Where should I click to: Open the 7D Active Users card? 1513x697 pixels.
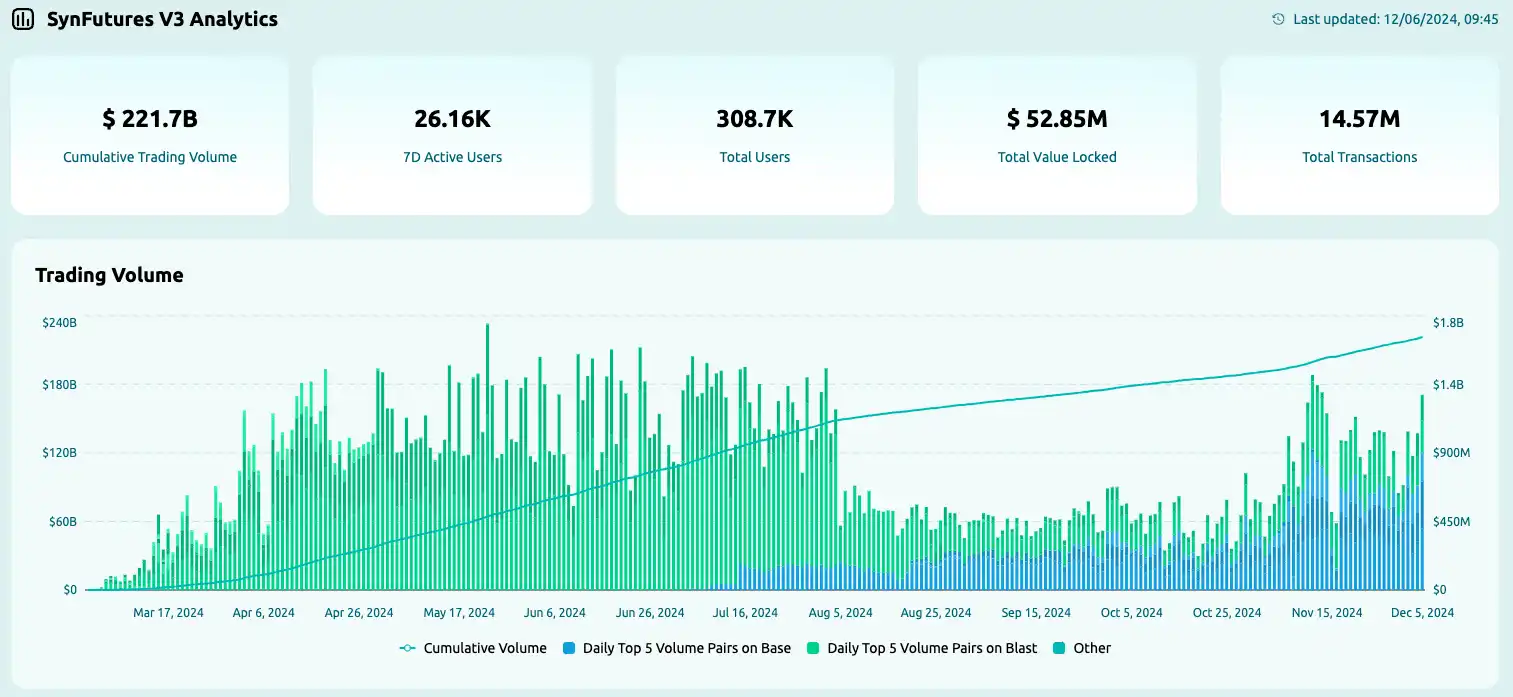click(x=452, y=135)
